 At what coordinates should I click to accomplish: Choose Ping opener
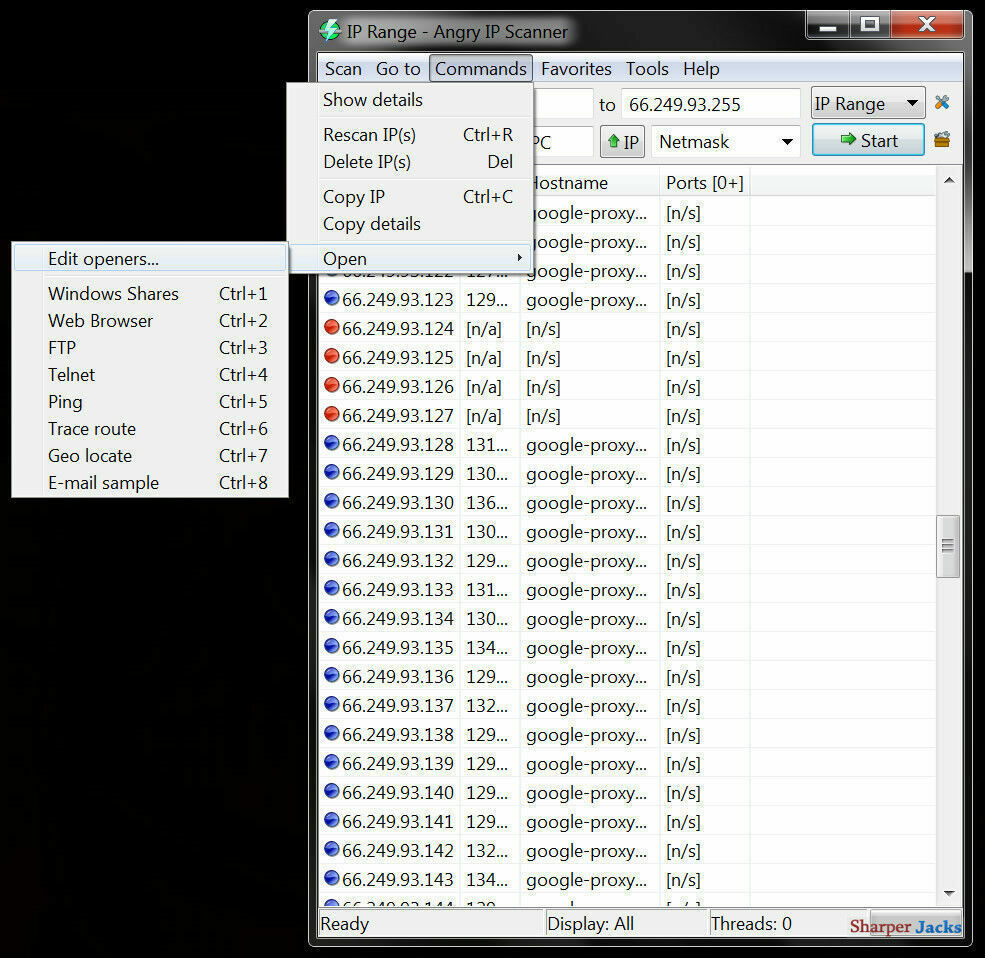150,401
